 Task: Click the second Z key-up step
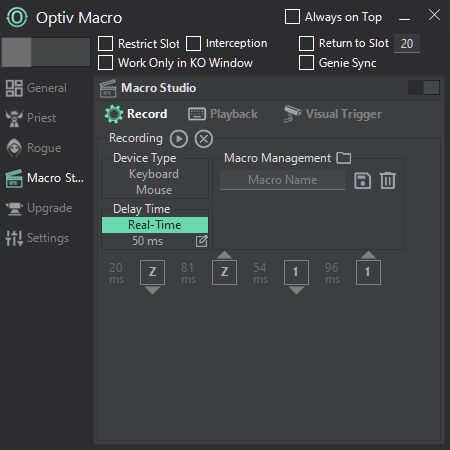pos(224,272)
